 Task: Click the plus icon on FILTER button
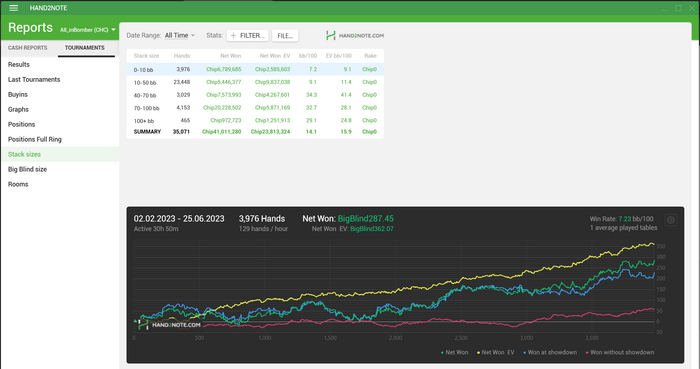click(233, 36)
